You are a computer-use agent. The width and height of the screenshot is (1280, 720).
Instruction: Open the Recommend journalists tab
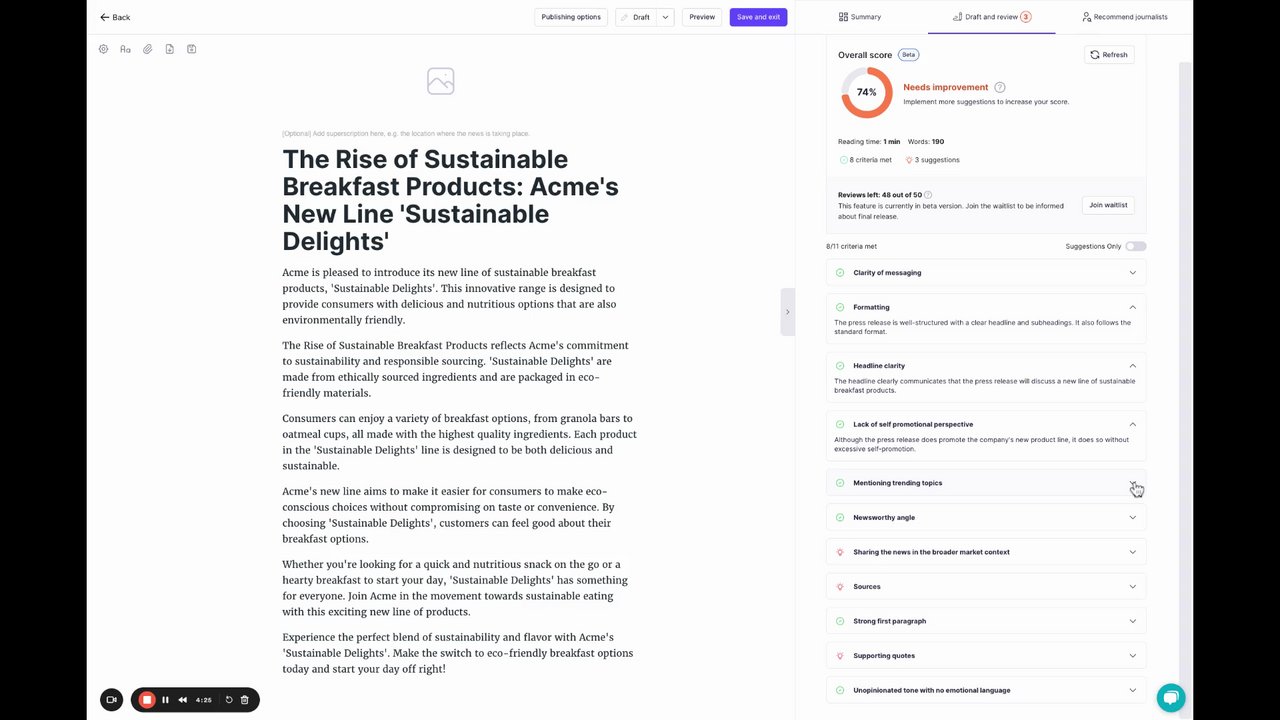(1124, 17)
